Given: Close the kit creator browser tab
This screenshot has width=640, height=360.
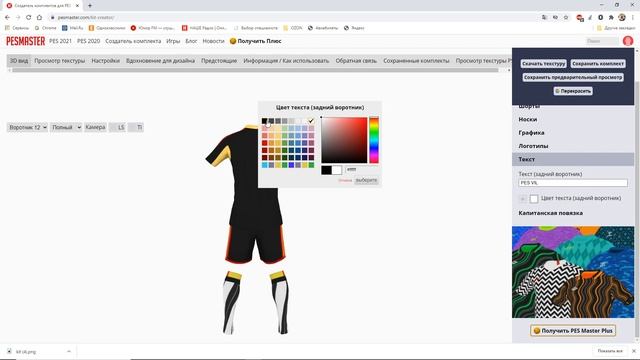Looking at the screenshot, I should (x=77, y=6).
